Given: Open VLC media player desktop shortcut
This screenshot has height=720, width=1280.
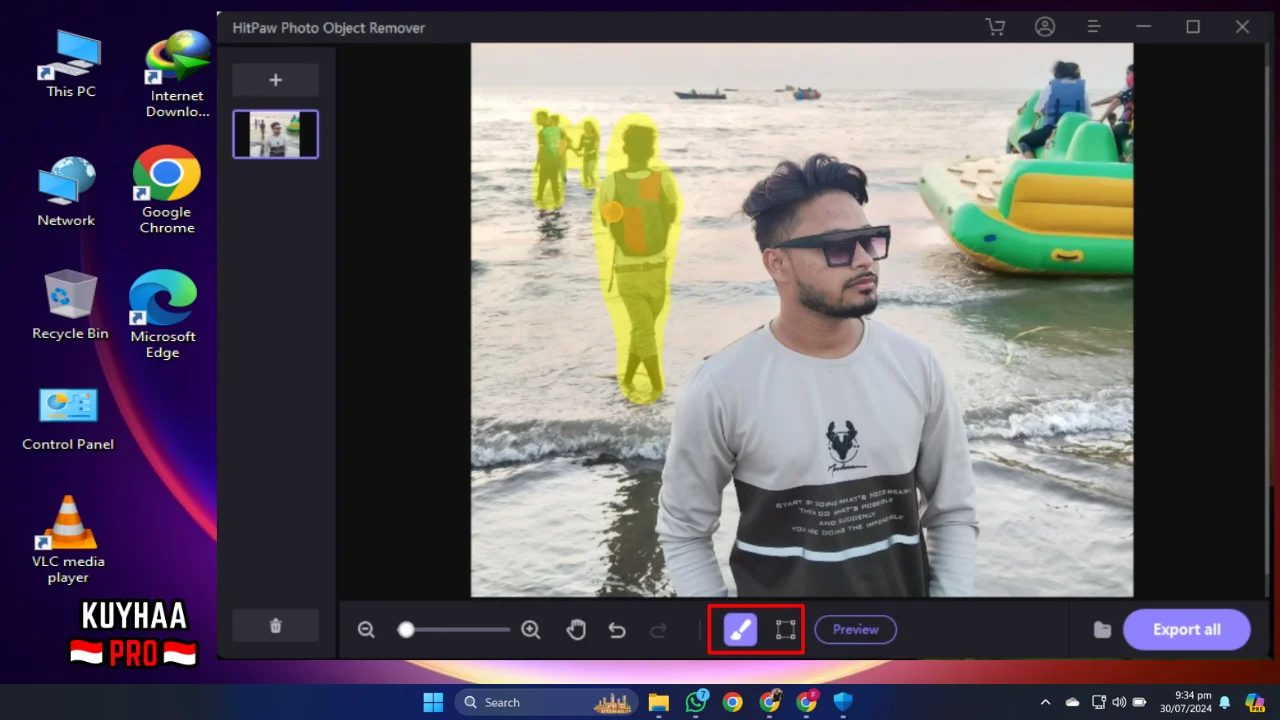Looking at the screenshot, I should tap(68, 540).
